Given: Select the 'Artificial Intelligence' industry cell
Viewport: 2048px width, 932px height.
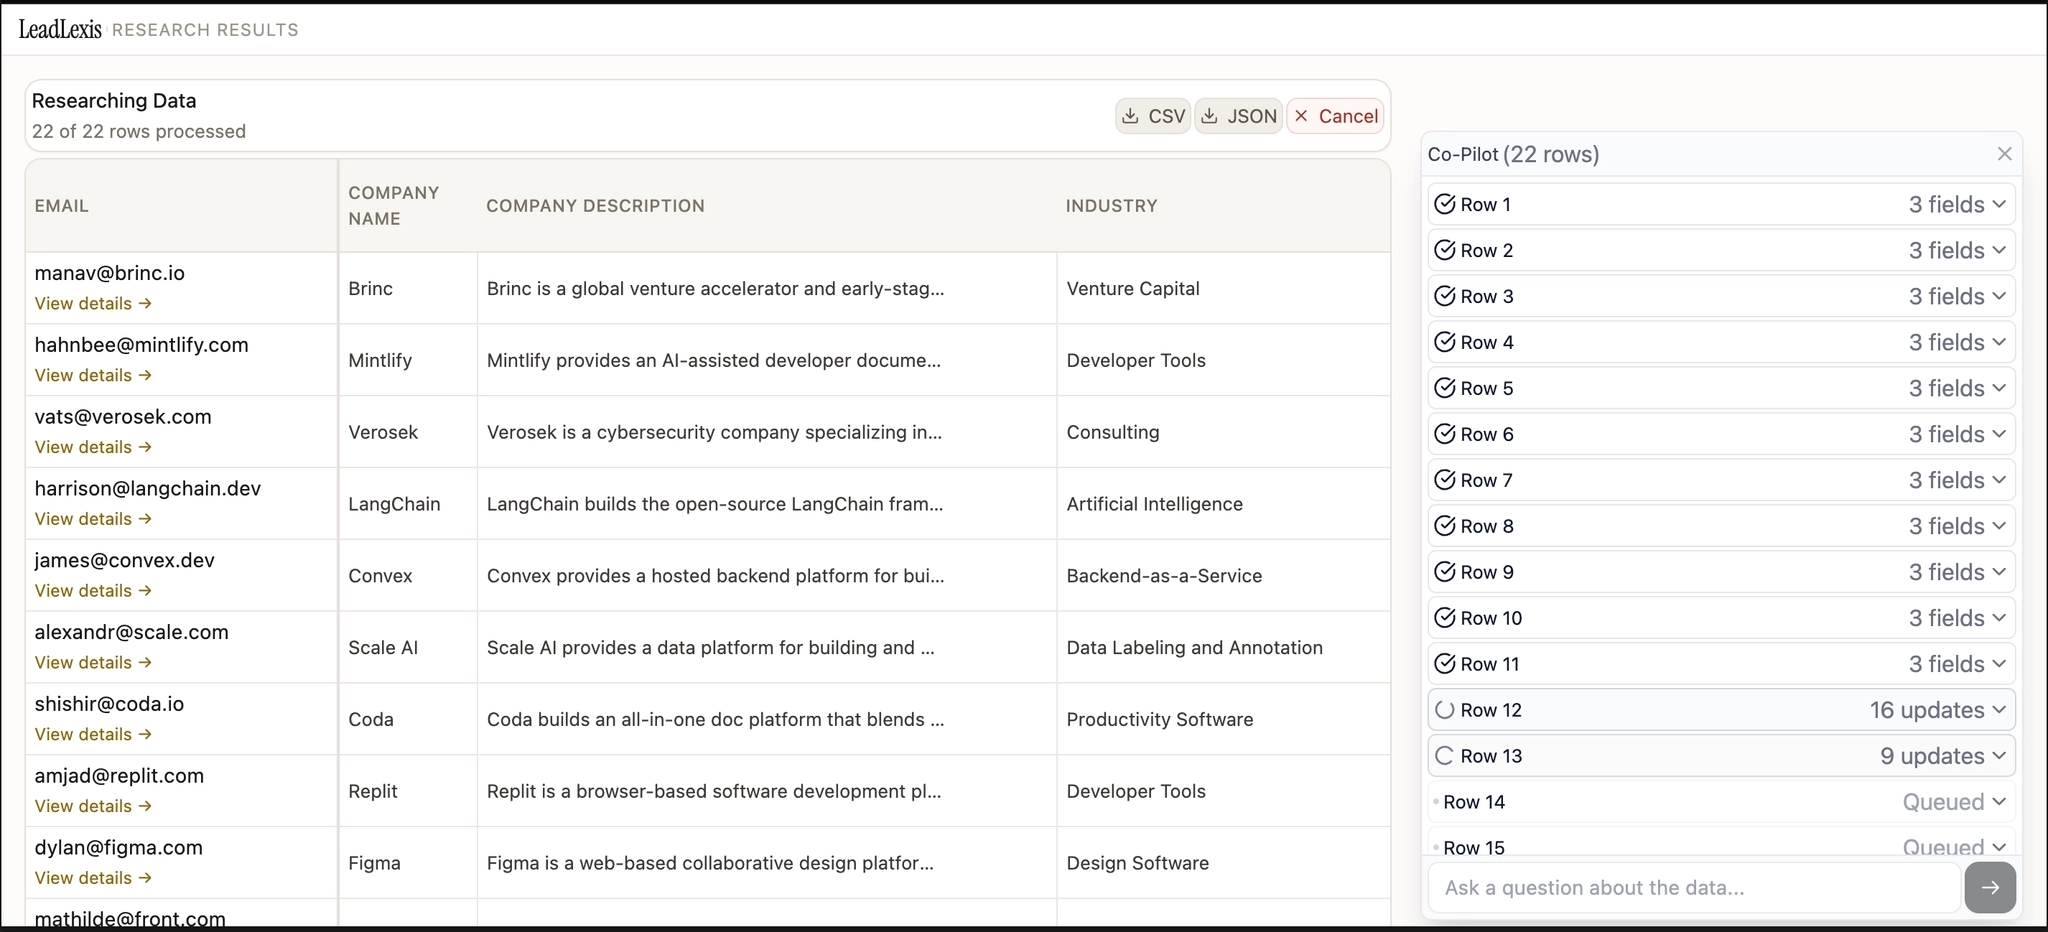Looking at the screenshot, I should pyautogui.click(x=1223, y=504).
